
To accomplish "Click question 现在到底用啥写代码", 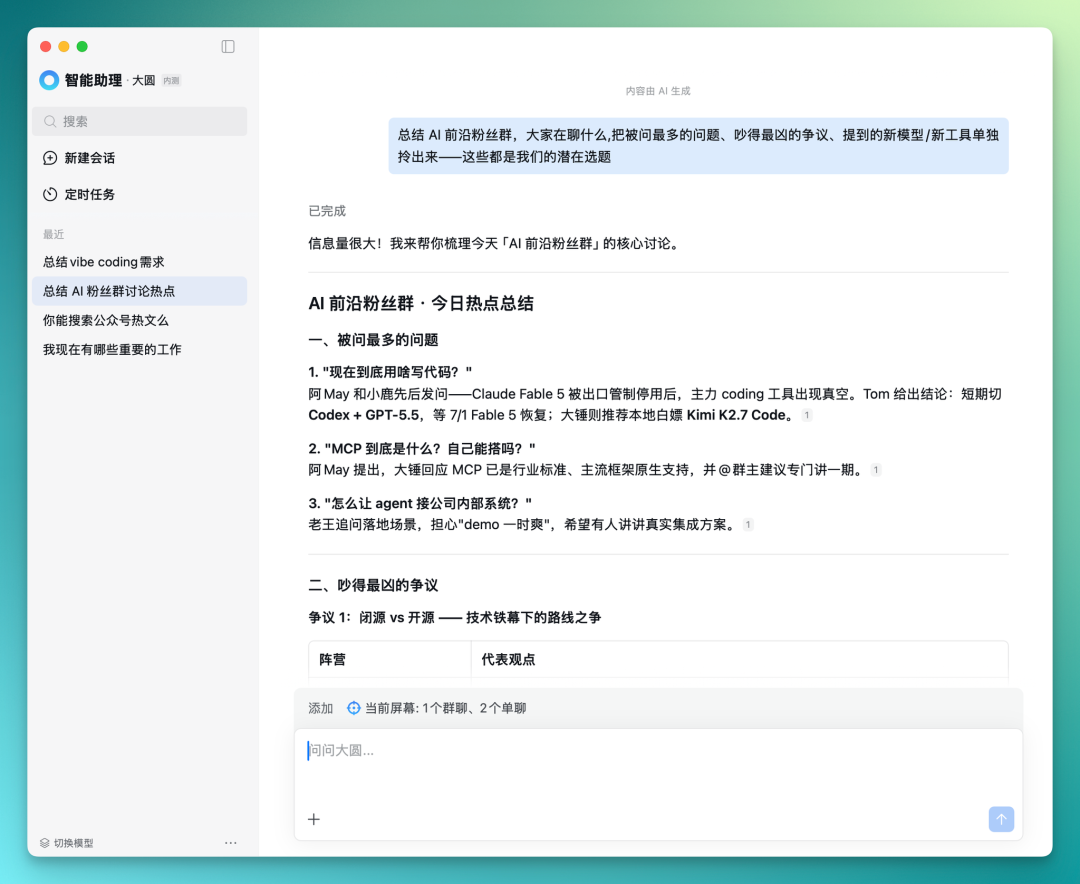I will (x=390, y=372).
